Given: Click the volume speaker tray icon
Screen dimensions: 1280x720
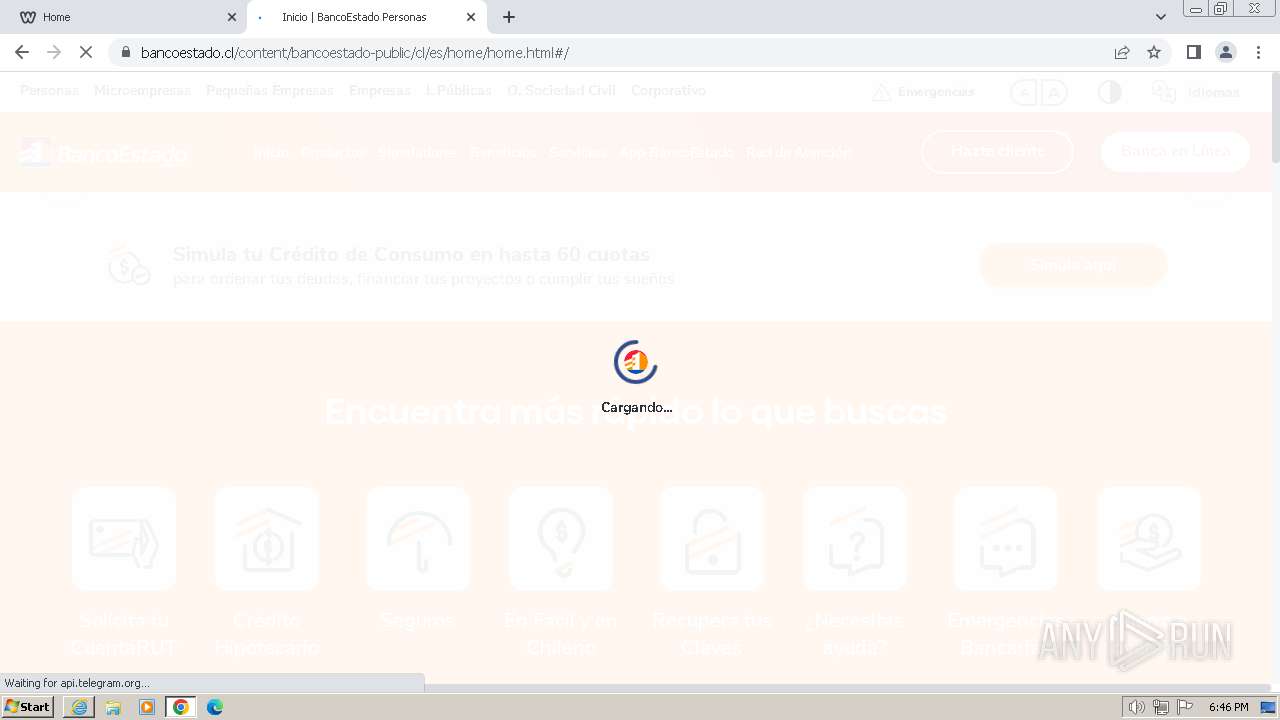Looking at the screenshot, I should (1137, 707).
